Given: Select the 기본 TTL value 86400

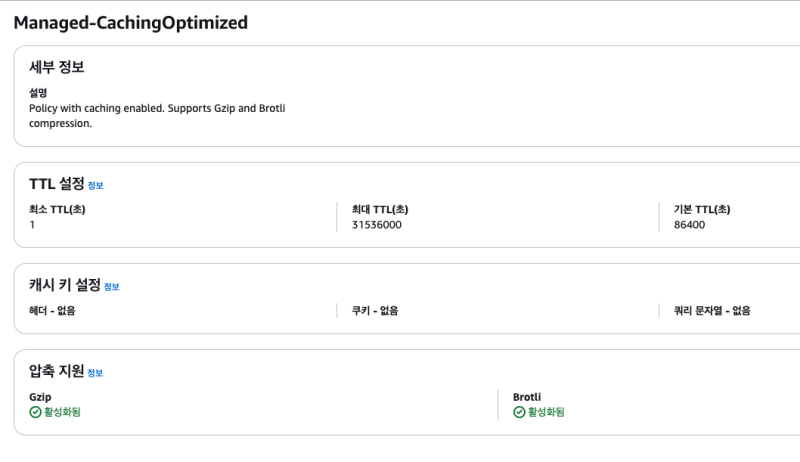Looking at the screenshot, I should pyautogui.click(x=690, y=225).
